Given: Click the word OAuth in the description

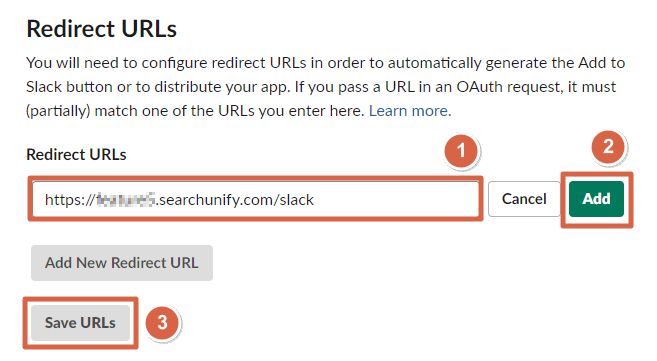Looking at the screenshot, I should tap(479, 87).
